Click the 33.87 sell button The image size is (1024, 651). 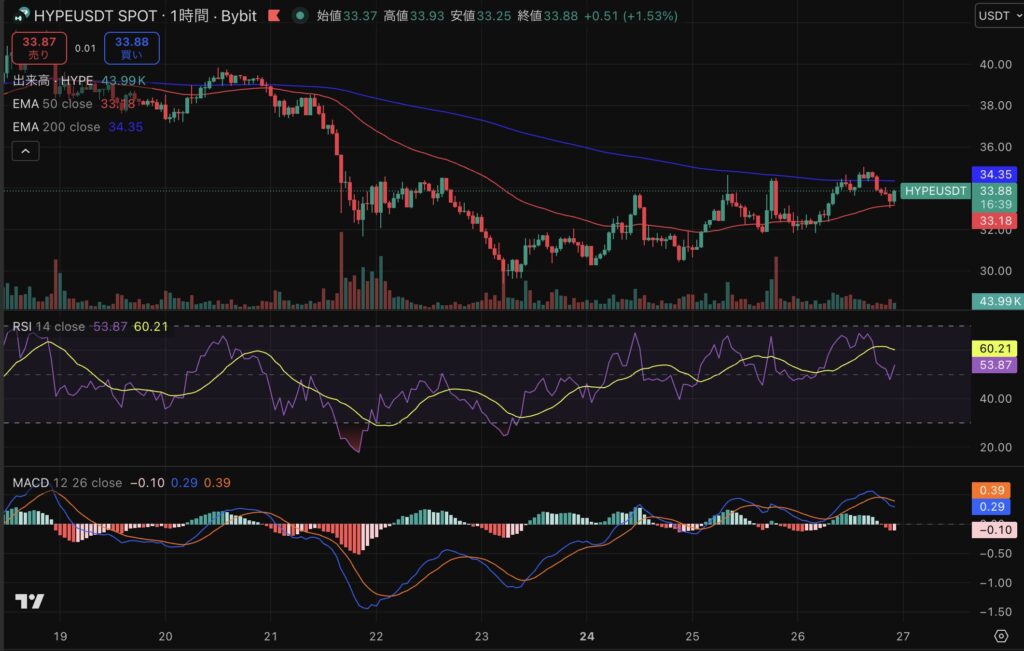[38, 47]
